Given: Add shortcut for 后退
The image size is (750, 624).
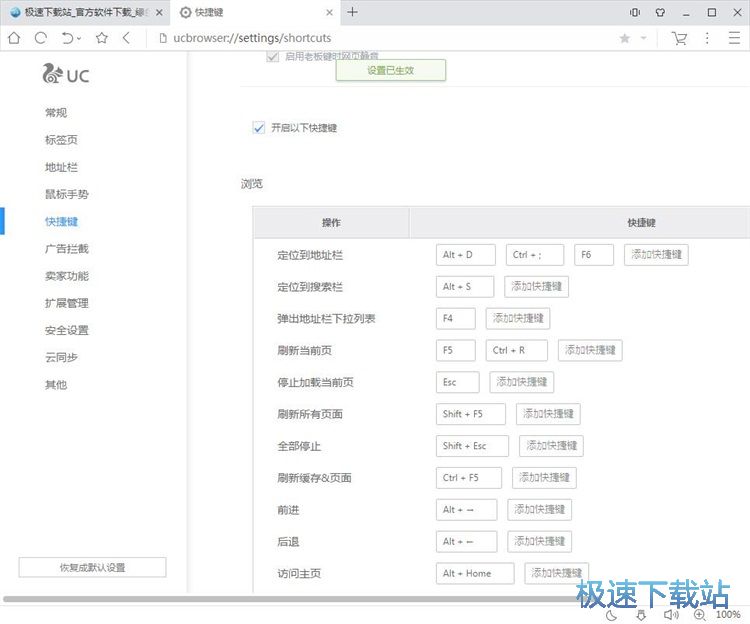Looking at the screenshot, I should point(539,541).
